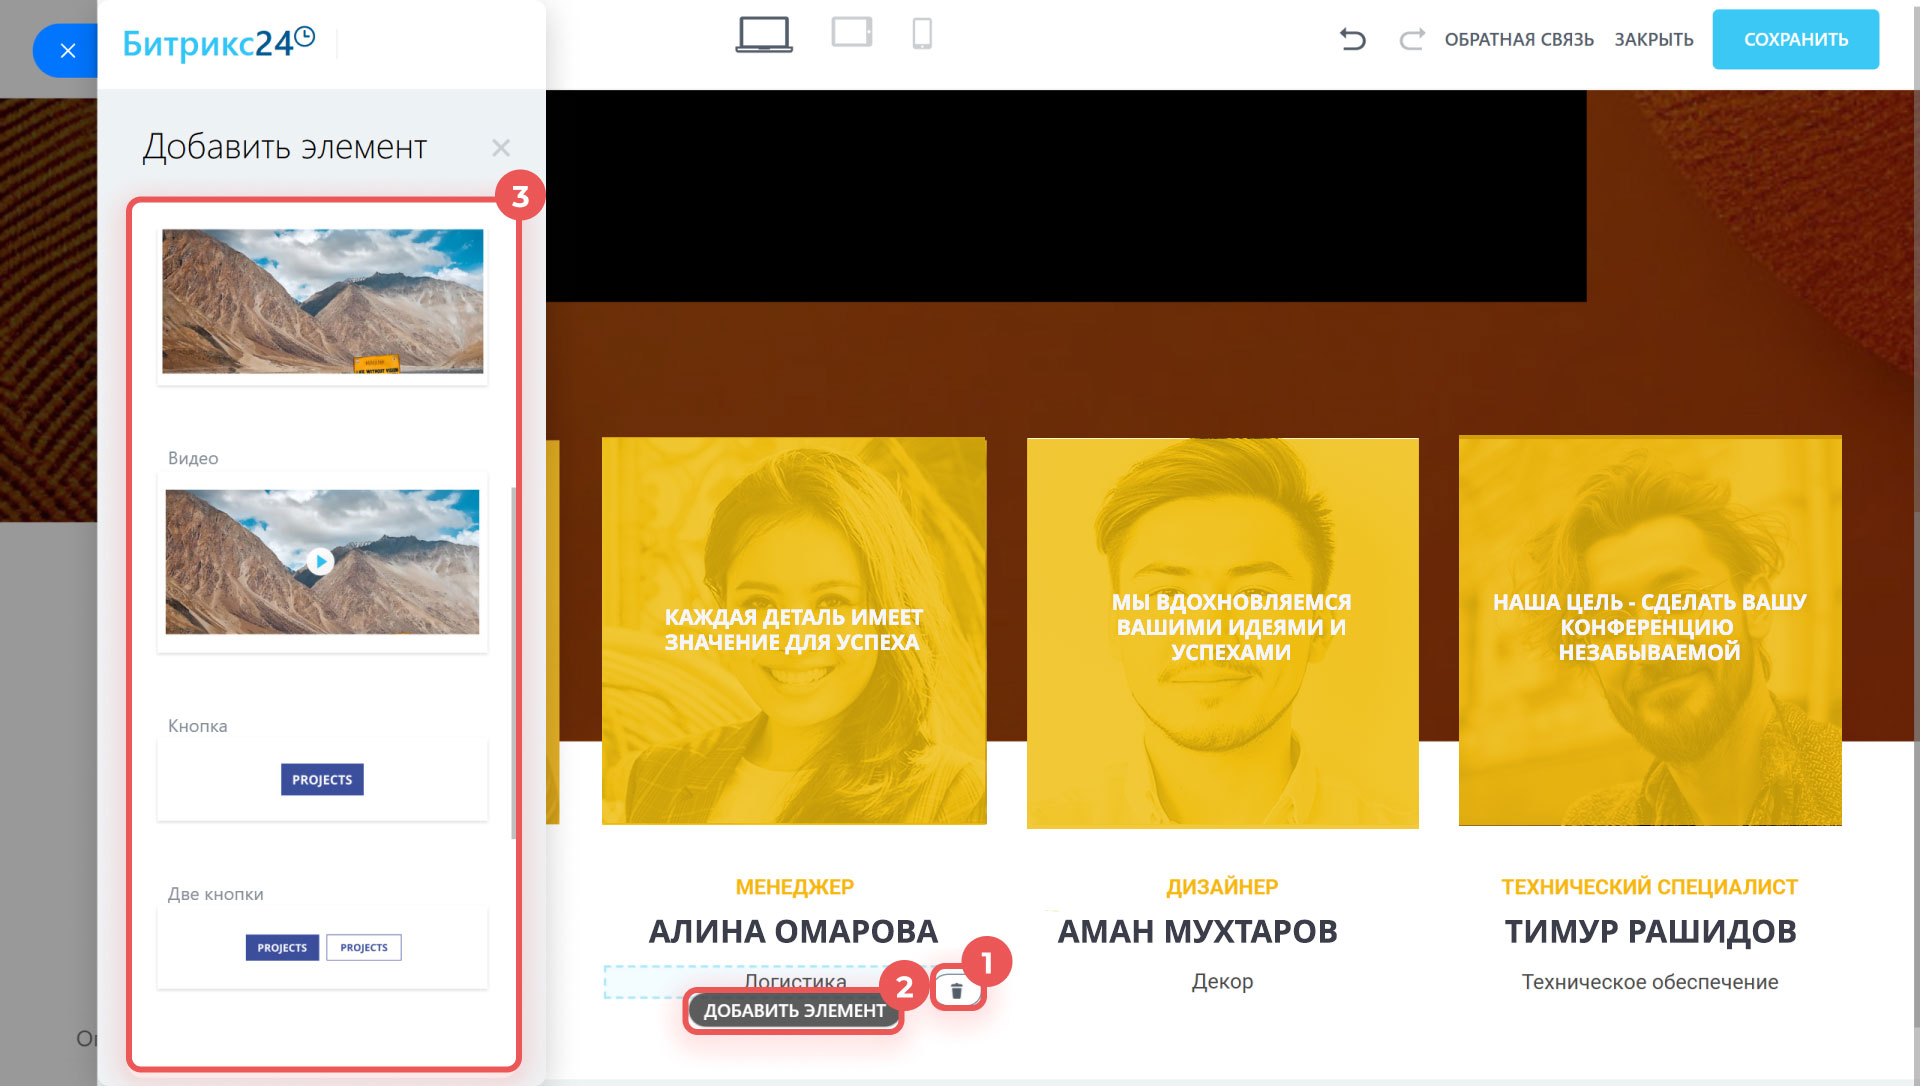Viewport: 1920px width, 1086px height.
Task: Open ОБРАТНАЯ СВЯЗЬ feedback link
Action: tap(1518, 40)
